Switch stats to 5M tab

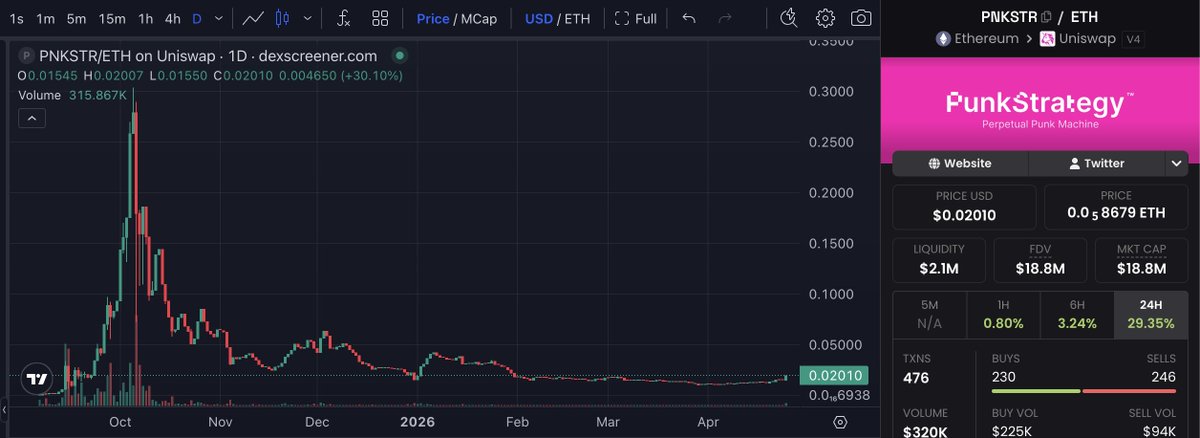tap(929, 314)
